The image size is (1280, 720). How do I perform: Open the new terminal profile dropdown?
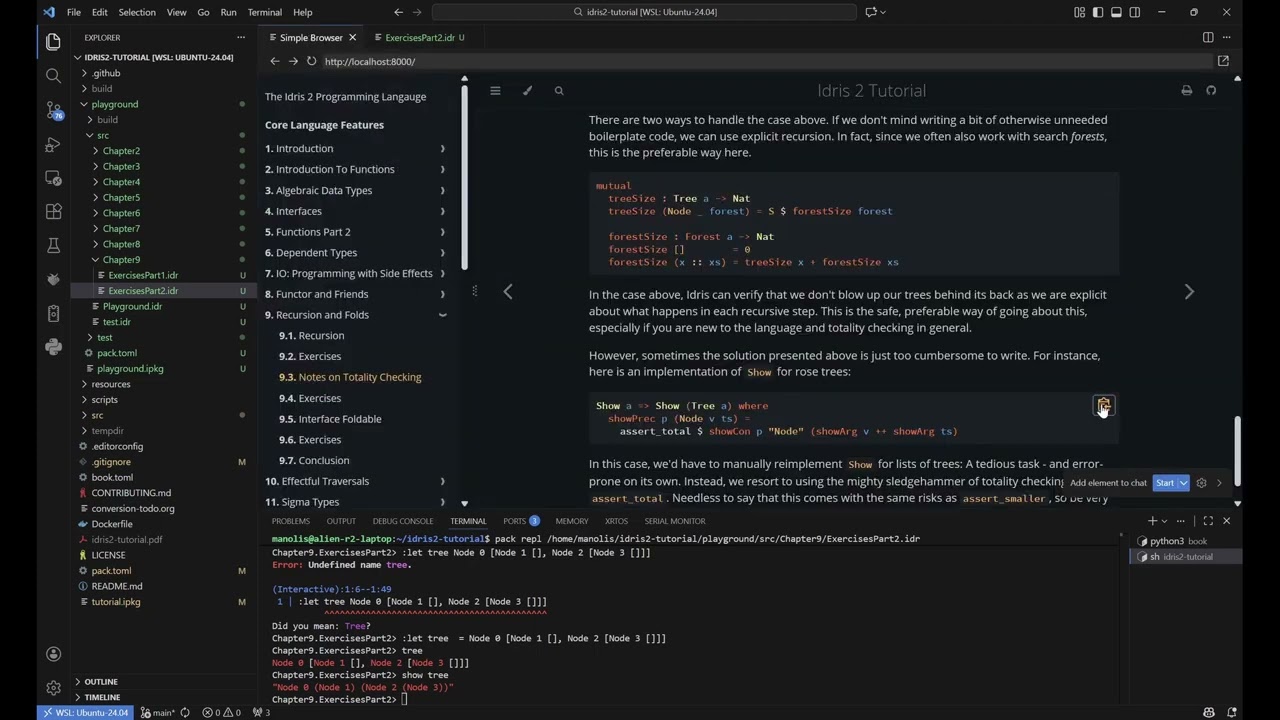tap(1164, 521)
